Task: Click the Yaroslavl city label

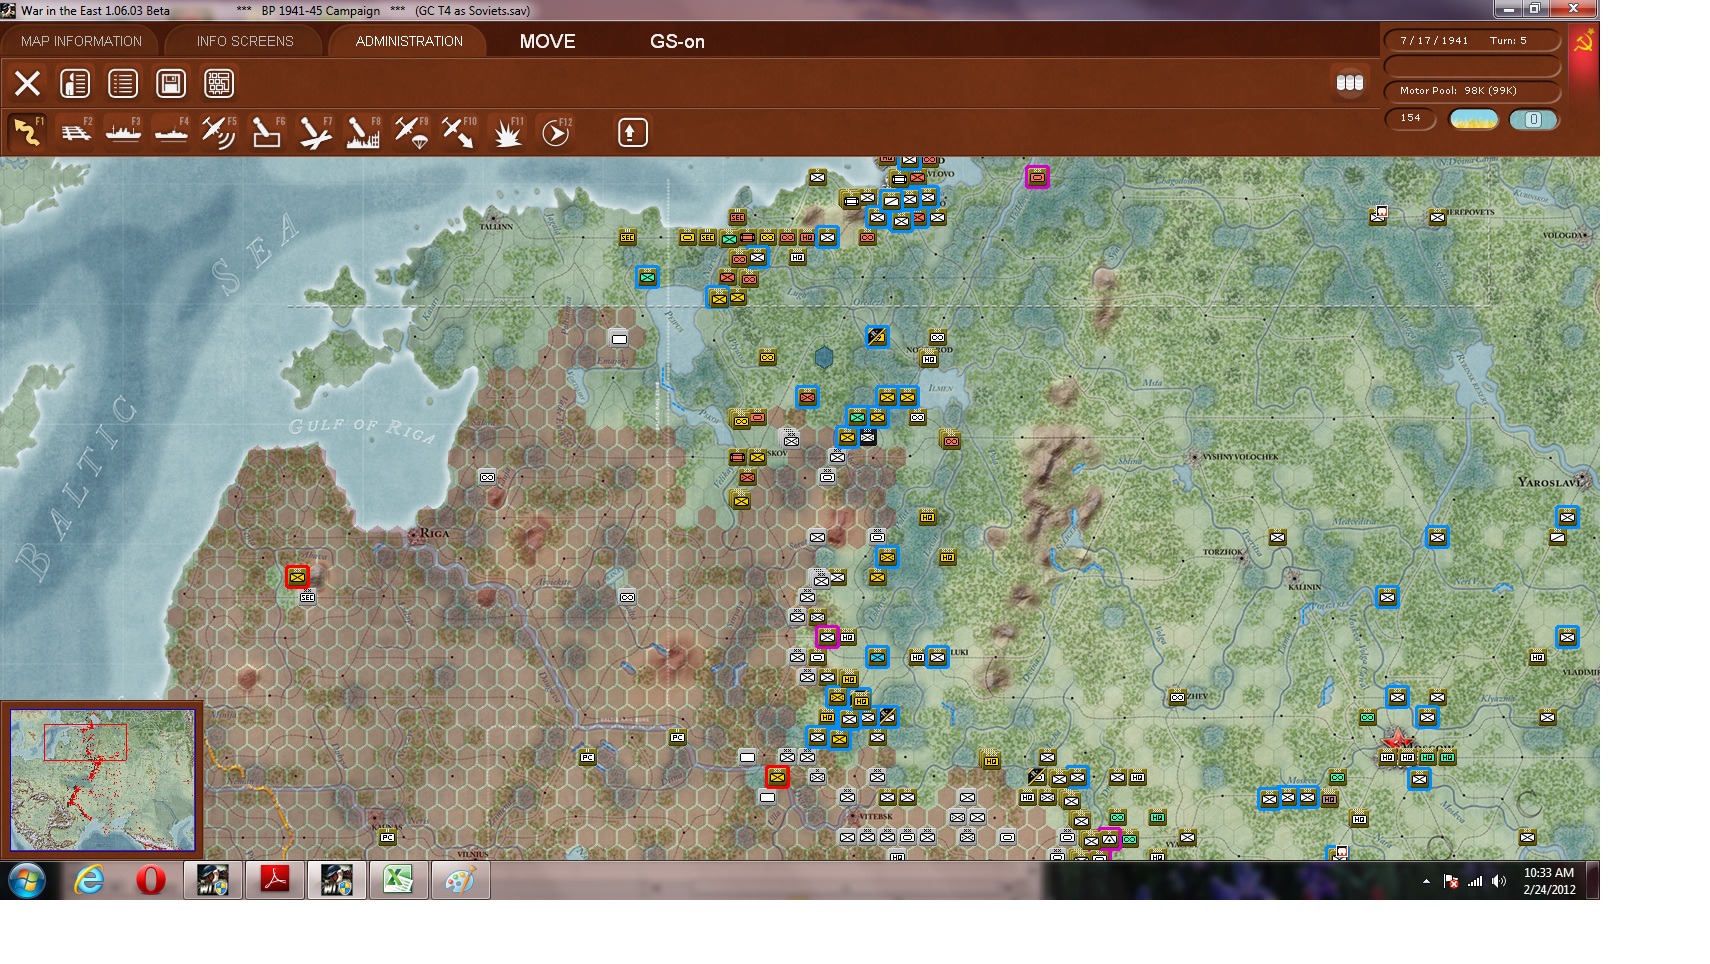Action: tap(1550, 482)
